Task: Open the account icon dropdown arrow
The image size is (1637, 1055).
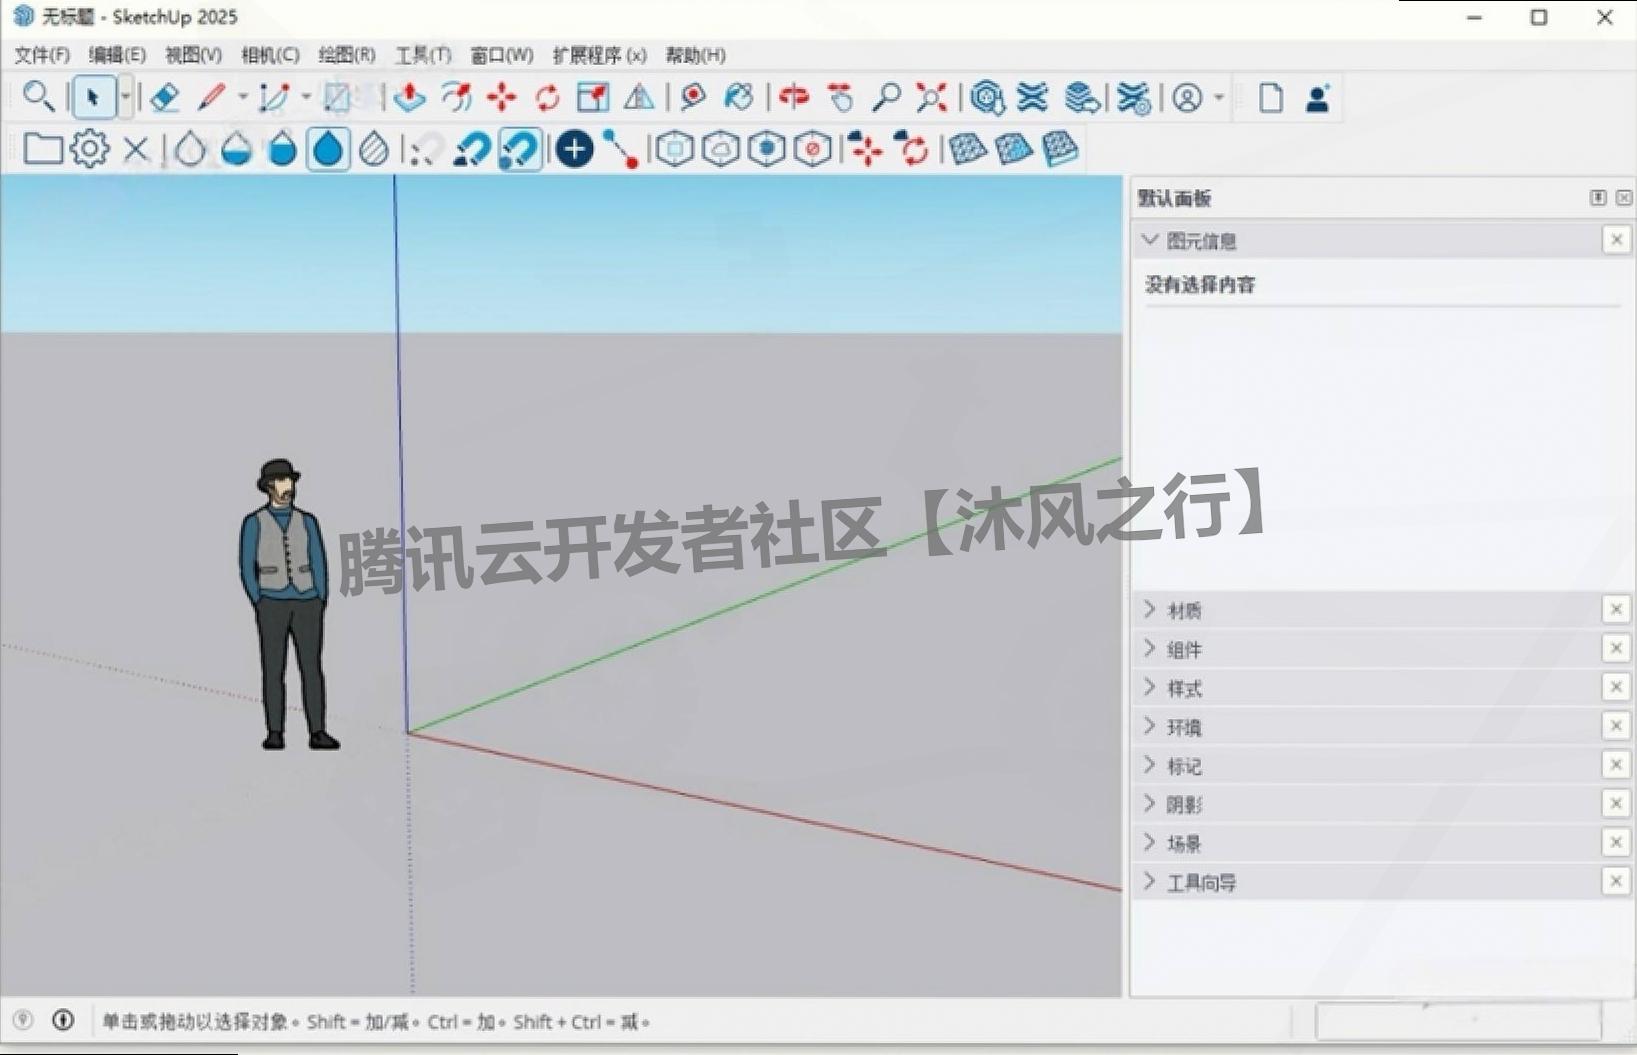Action: click(1218, 98)
